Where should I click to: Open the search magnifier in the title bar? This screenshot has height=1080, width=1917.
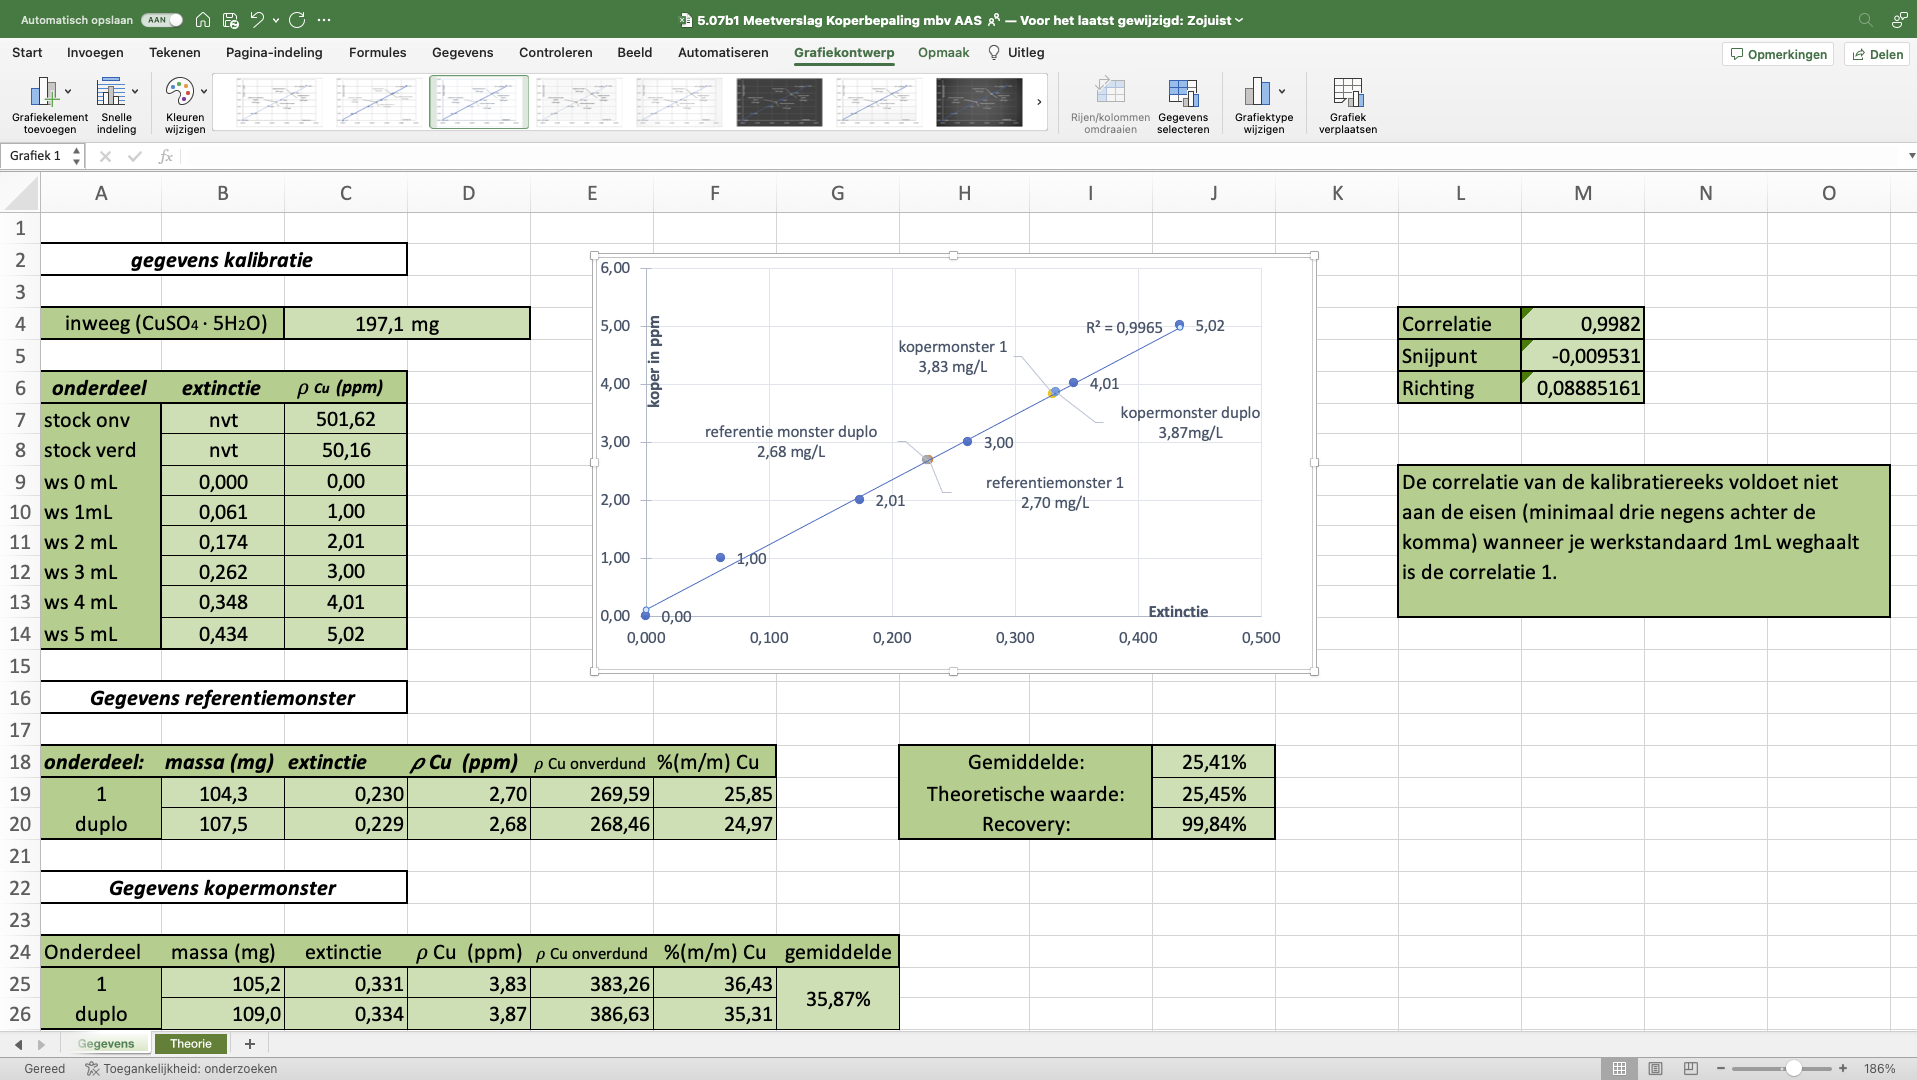(x=1864, y=19)
